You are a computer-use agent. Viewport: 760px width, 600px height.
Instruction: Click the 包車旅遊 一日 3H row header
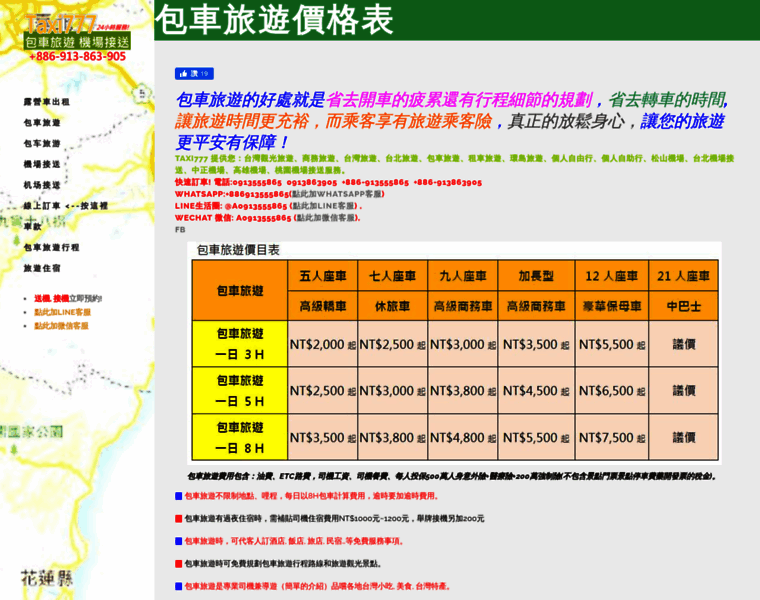(x=240, y=344)
